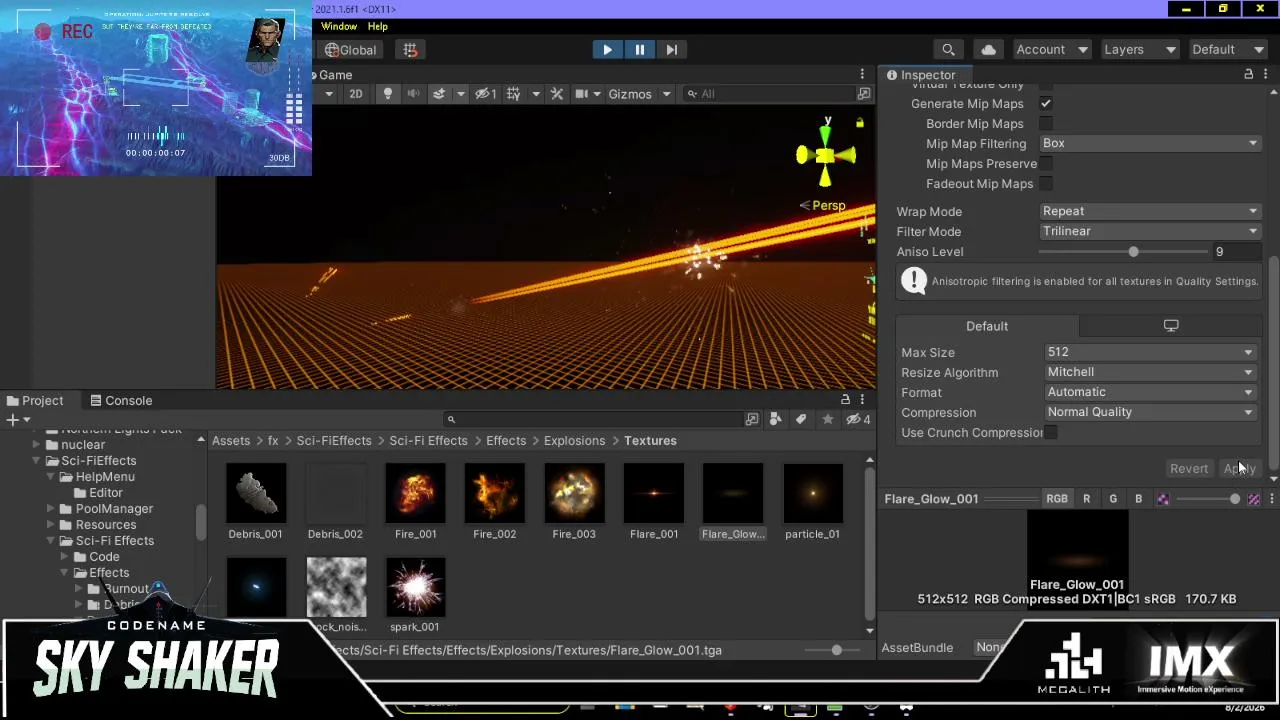Open the grid settings dropdown arrow
This screenshot has height=720, width=1280.
pyautogui.click(x=535, y=94)
